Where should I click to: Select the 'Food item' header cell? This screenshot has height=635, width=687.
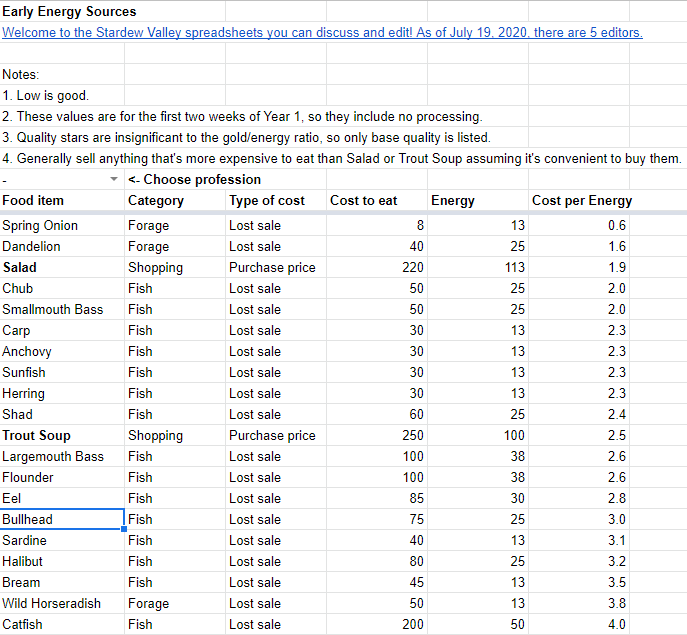(x=34, y=200)
